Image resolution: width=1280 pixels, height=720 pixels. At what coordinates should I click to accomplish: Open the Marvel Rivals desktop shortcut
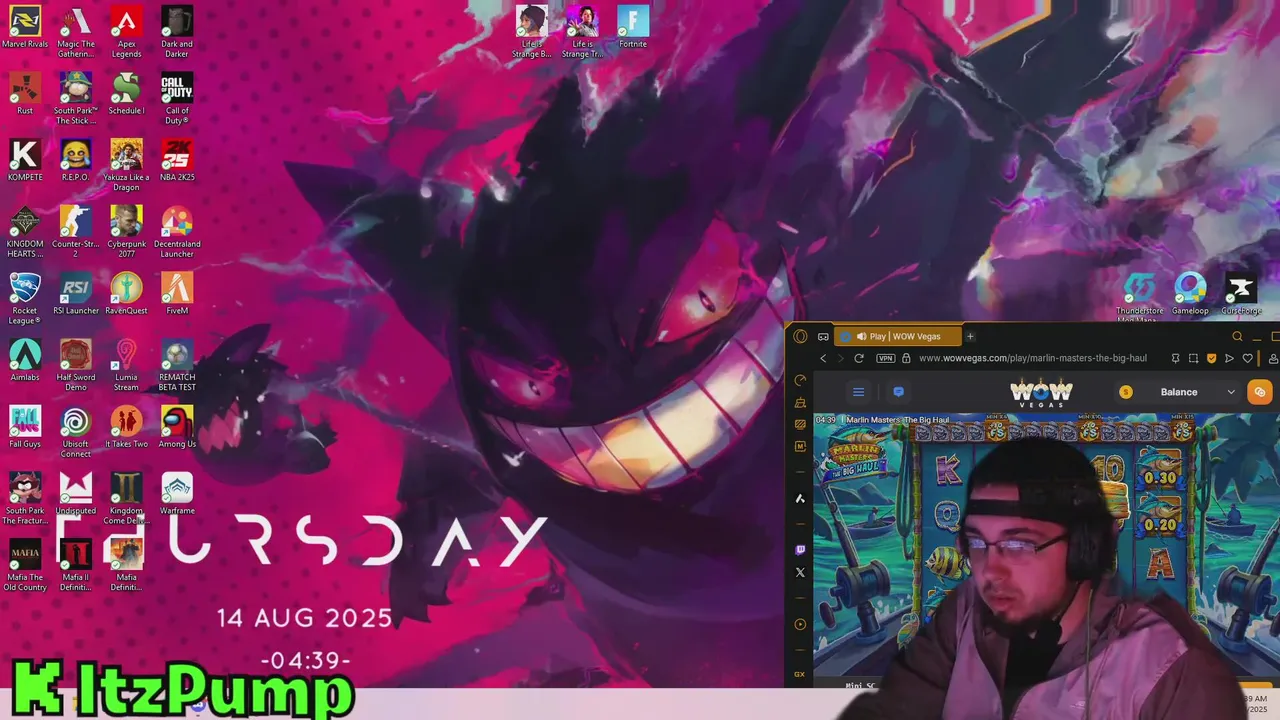pos(25,28)
